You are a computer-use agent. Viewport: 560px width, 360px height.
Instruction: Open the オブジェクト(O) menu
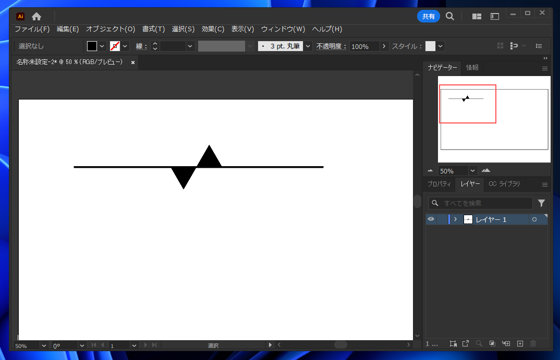coord(110,29)
